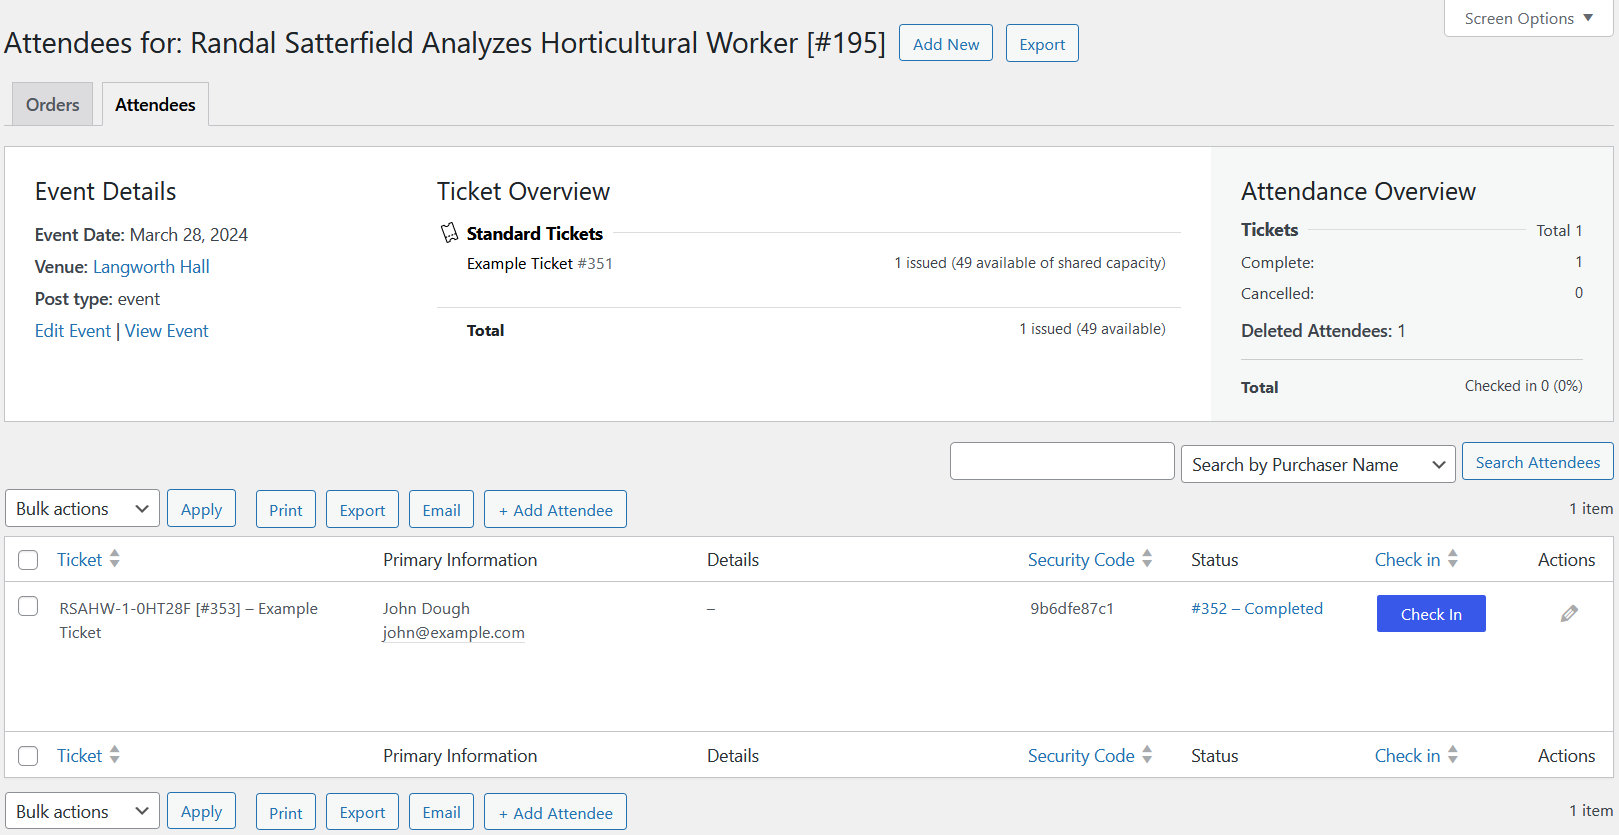Click the bottom + Add Attendee button
1619x835 pixels.
tap(555, 812)
